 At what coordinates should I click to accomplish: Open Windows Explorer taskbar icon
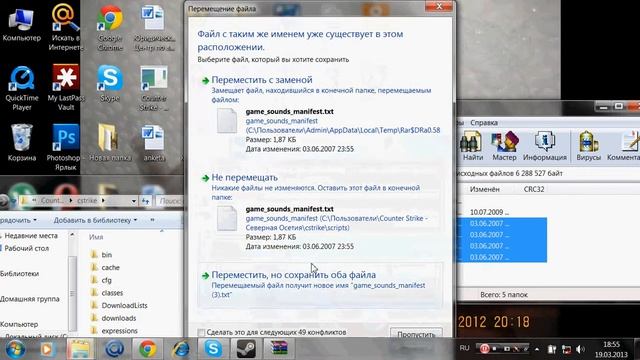coord(80,349)
